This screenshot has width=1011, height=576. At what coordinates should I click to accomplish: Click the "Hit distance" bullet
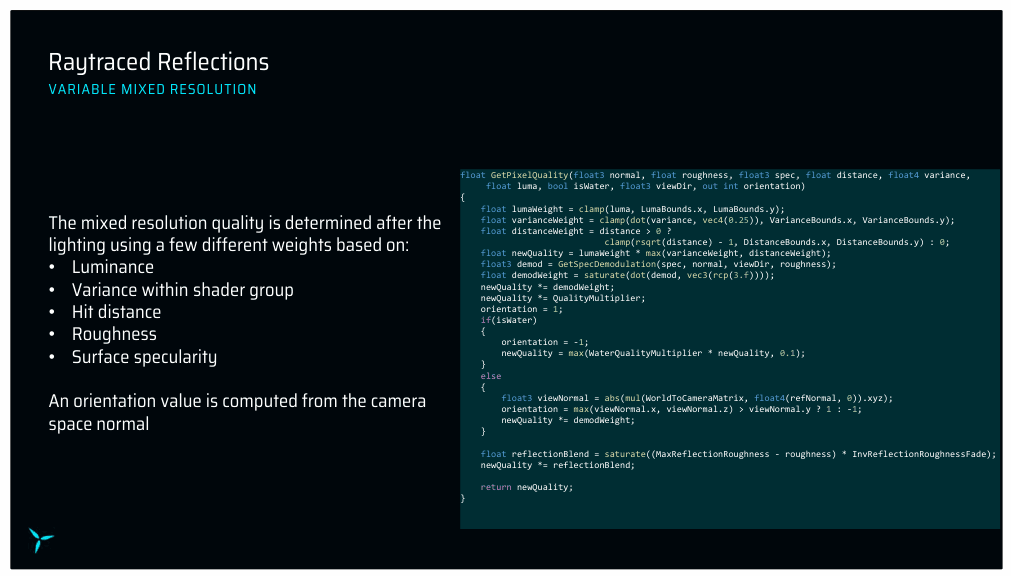117,312
